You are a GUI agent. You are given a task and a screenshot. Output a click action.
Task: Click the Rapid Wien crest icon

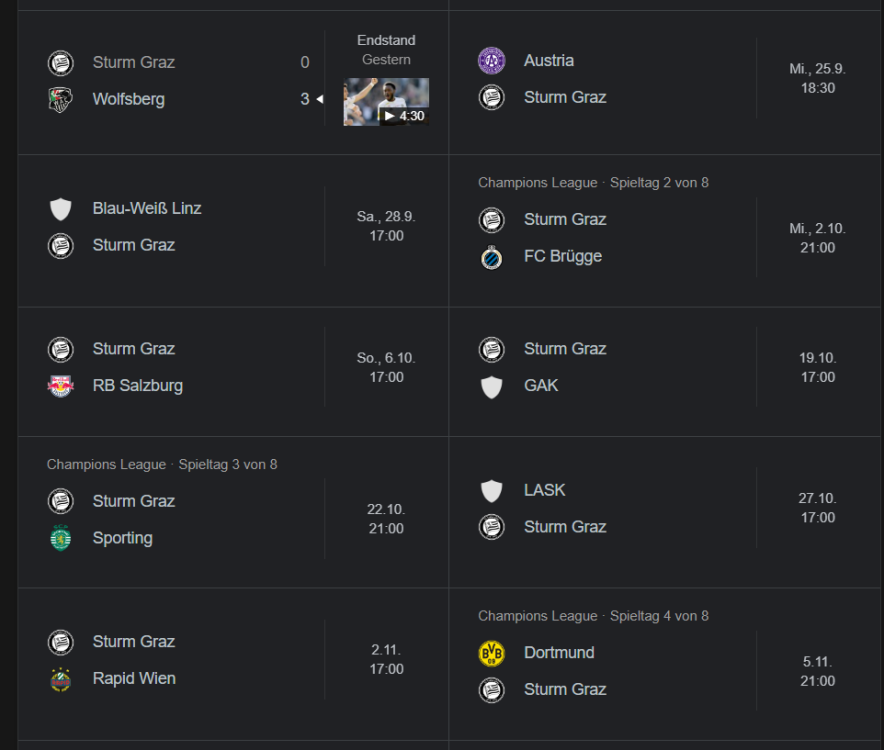coord(61,679)
